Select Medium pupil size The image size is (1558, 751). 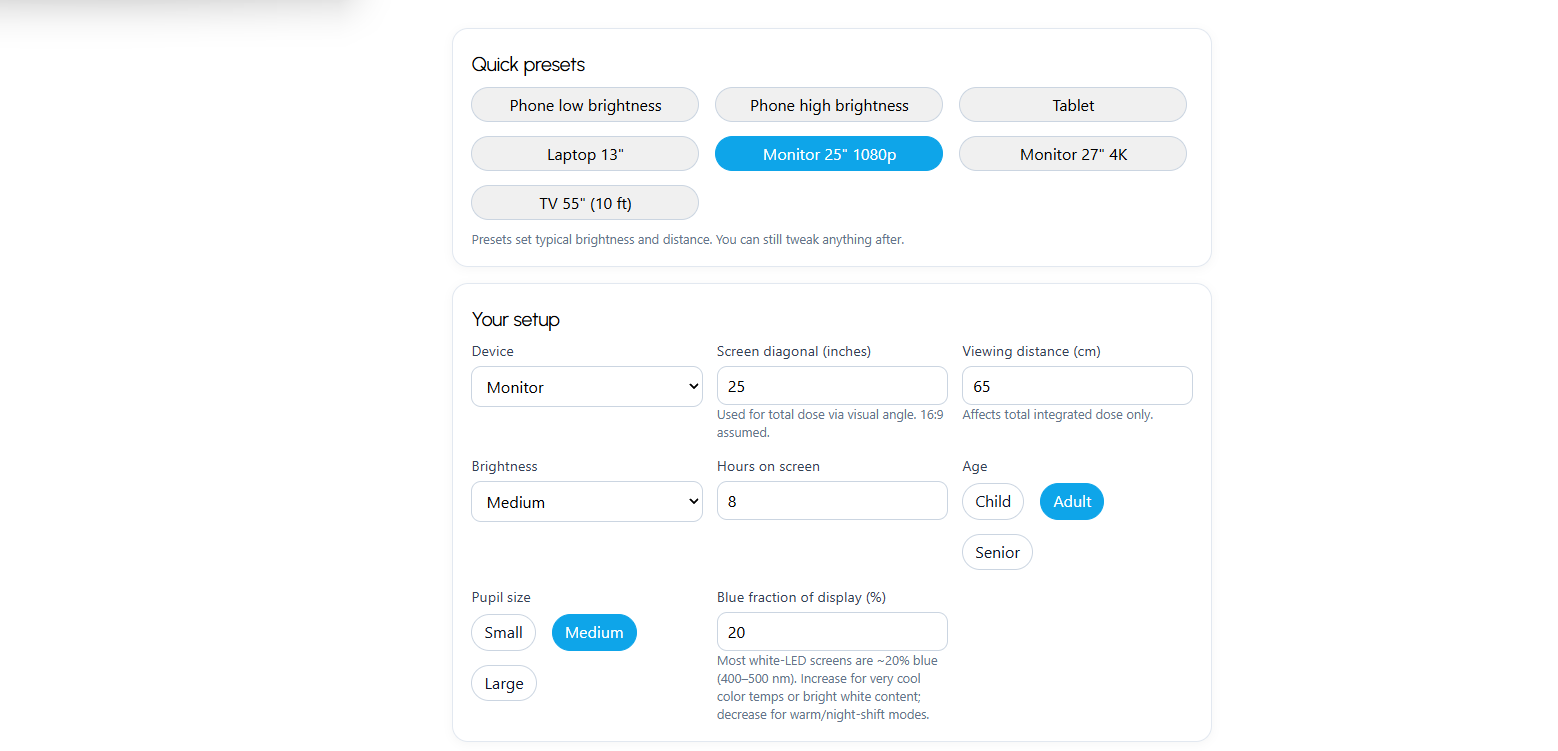pos(594,632)
